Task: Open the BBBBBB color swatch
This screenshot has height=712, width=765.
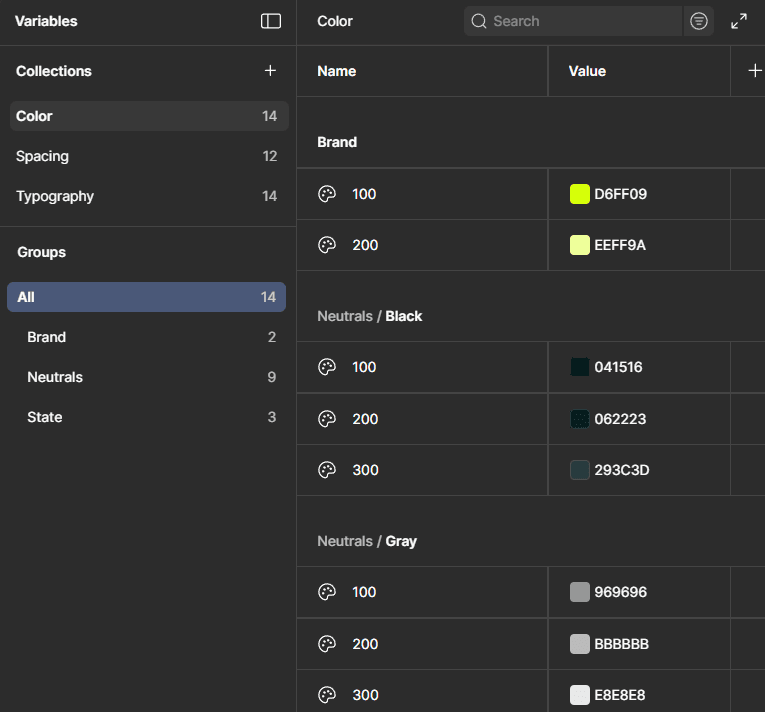Action: tap(580, 644)
